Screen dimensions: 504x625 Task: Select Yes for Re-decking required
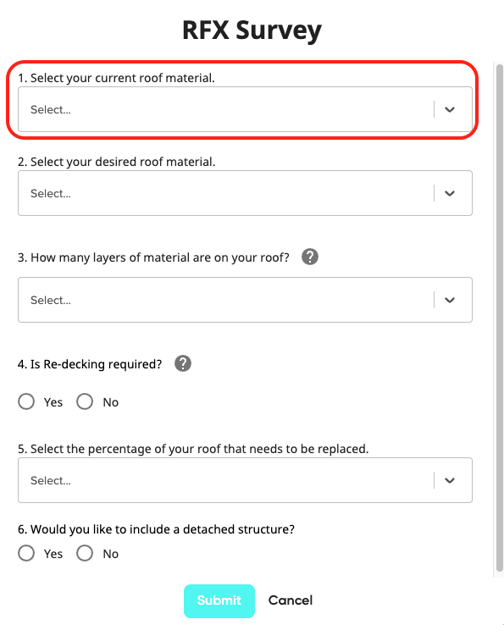coord(26,401)
